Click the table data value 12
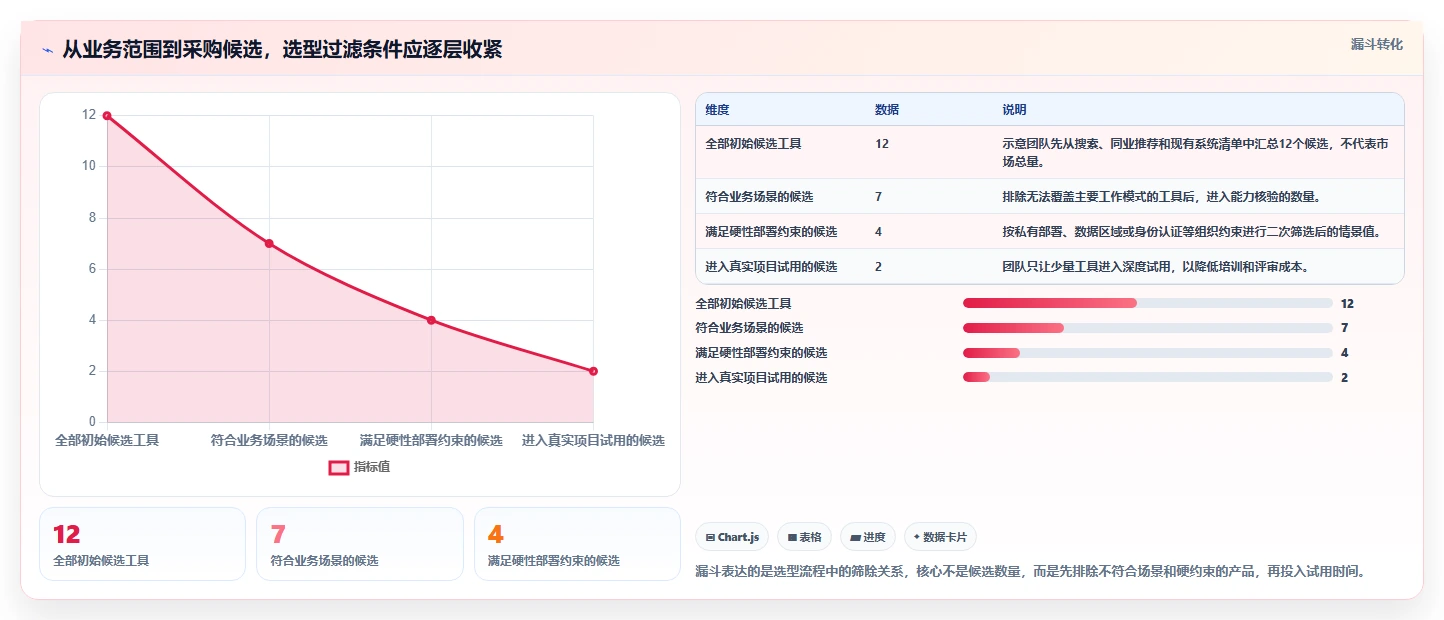Image resolution: width=1444 pixels, height=620 pixels. [x=881, y=144]
